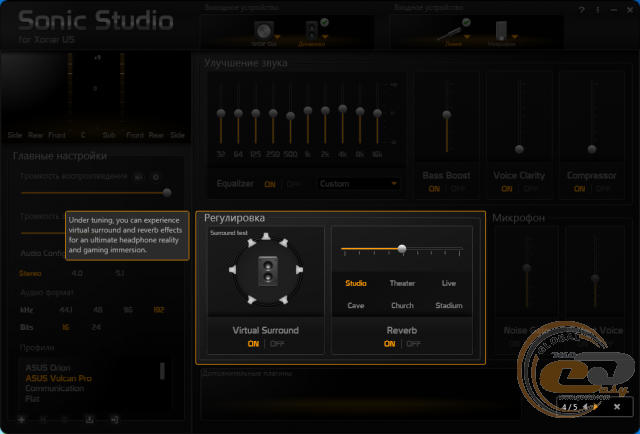The image size is (640, 434).
Task: Turn Virtual Surround OFF
Action: point(277,344)
